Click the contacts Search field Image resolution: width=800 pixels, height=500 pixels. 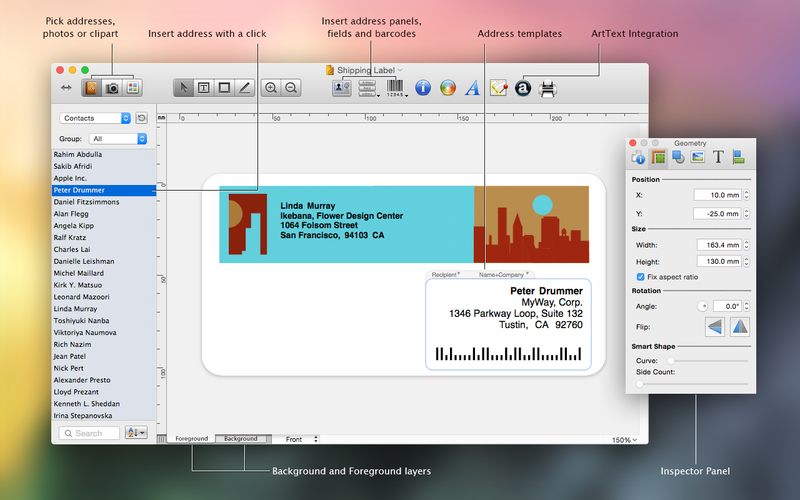pyautogui.click(x=88, y=433)
